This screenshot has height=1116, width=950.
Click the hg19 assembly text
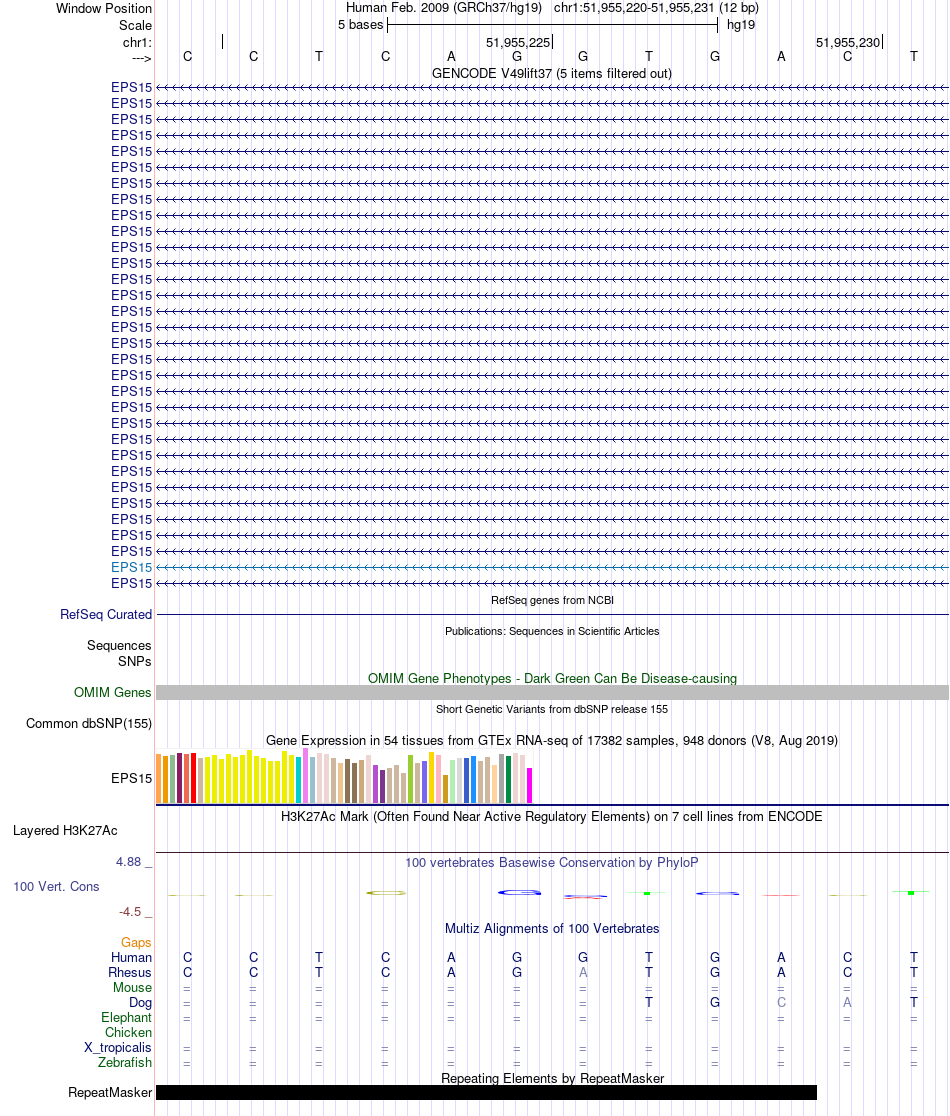point(741,25)
